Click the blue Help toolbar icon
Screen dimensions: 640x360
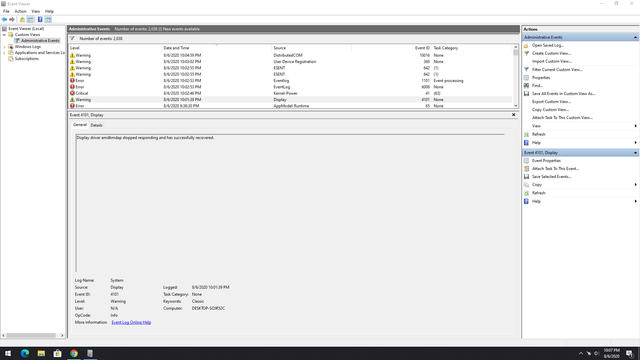[40, 20]
